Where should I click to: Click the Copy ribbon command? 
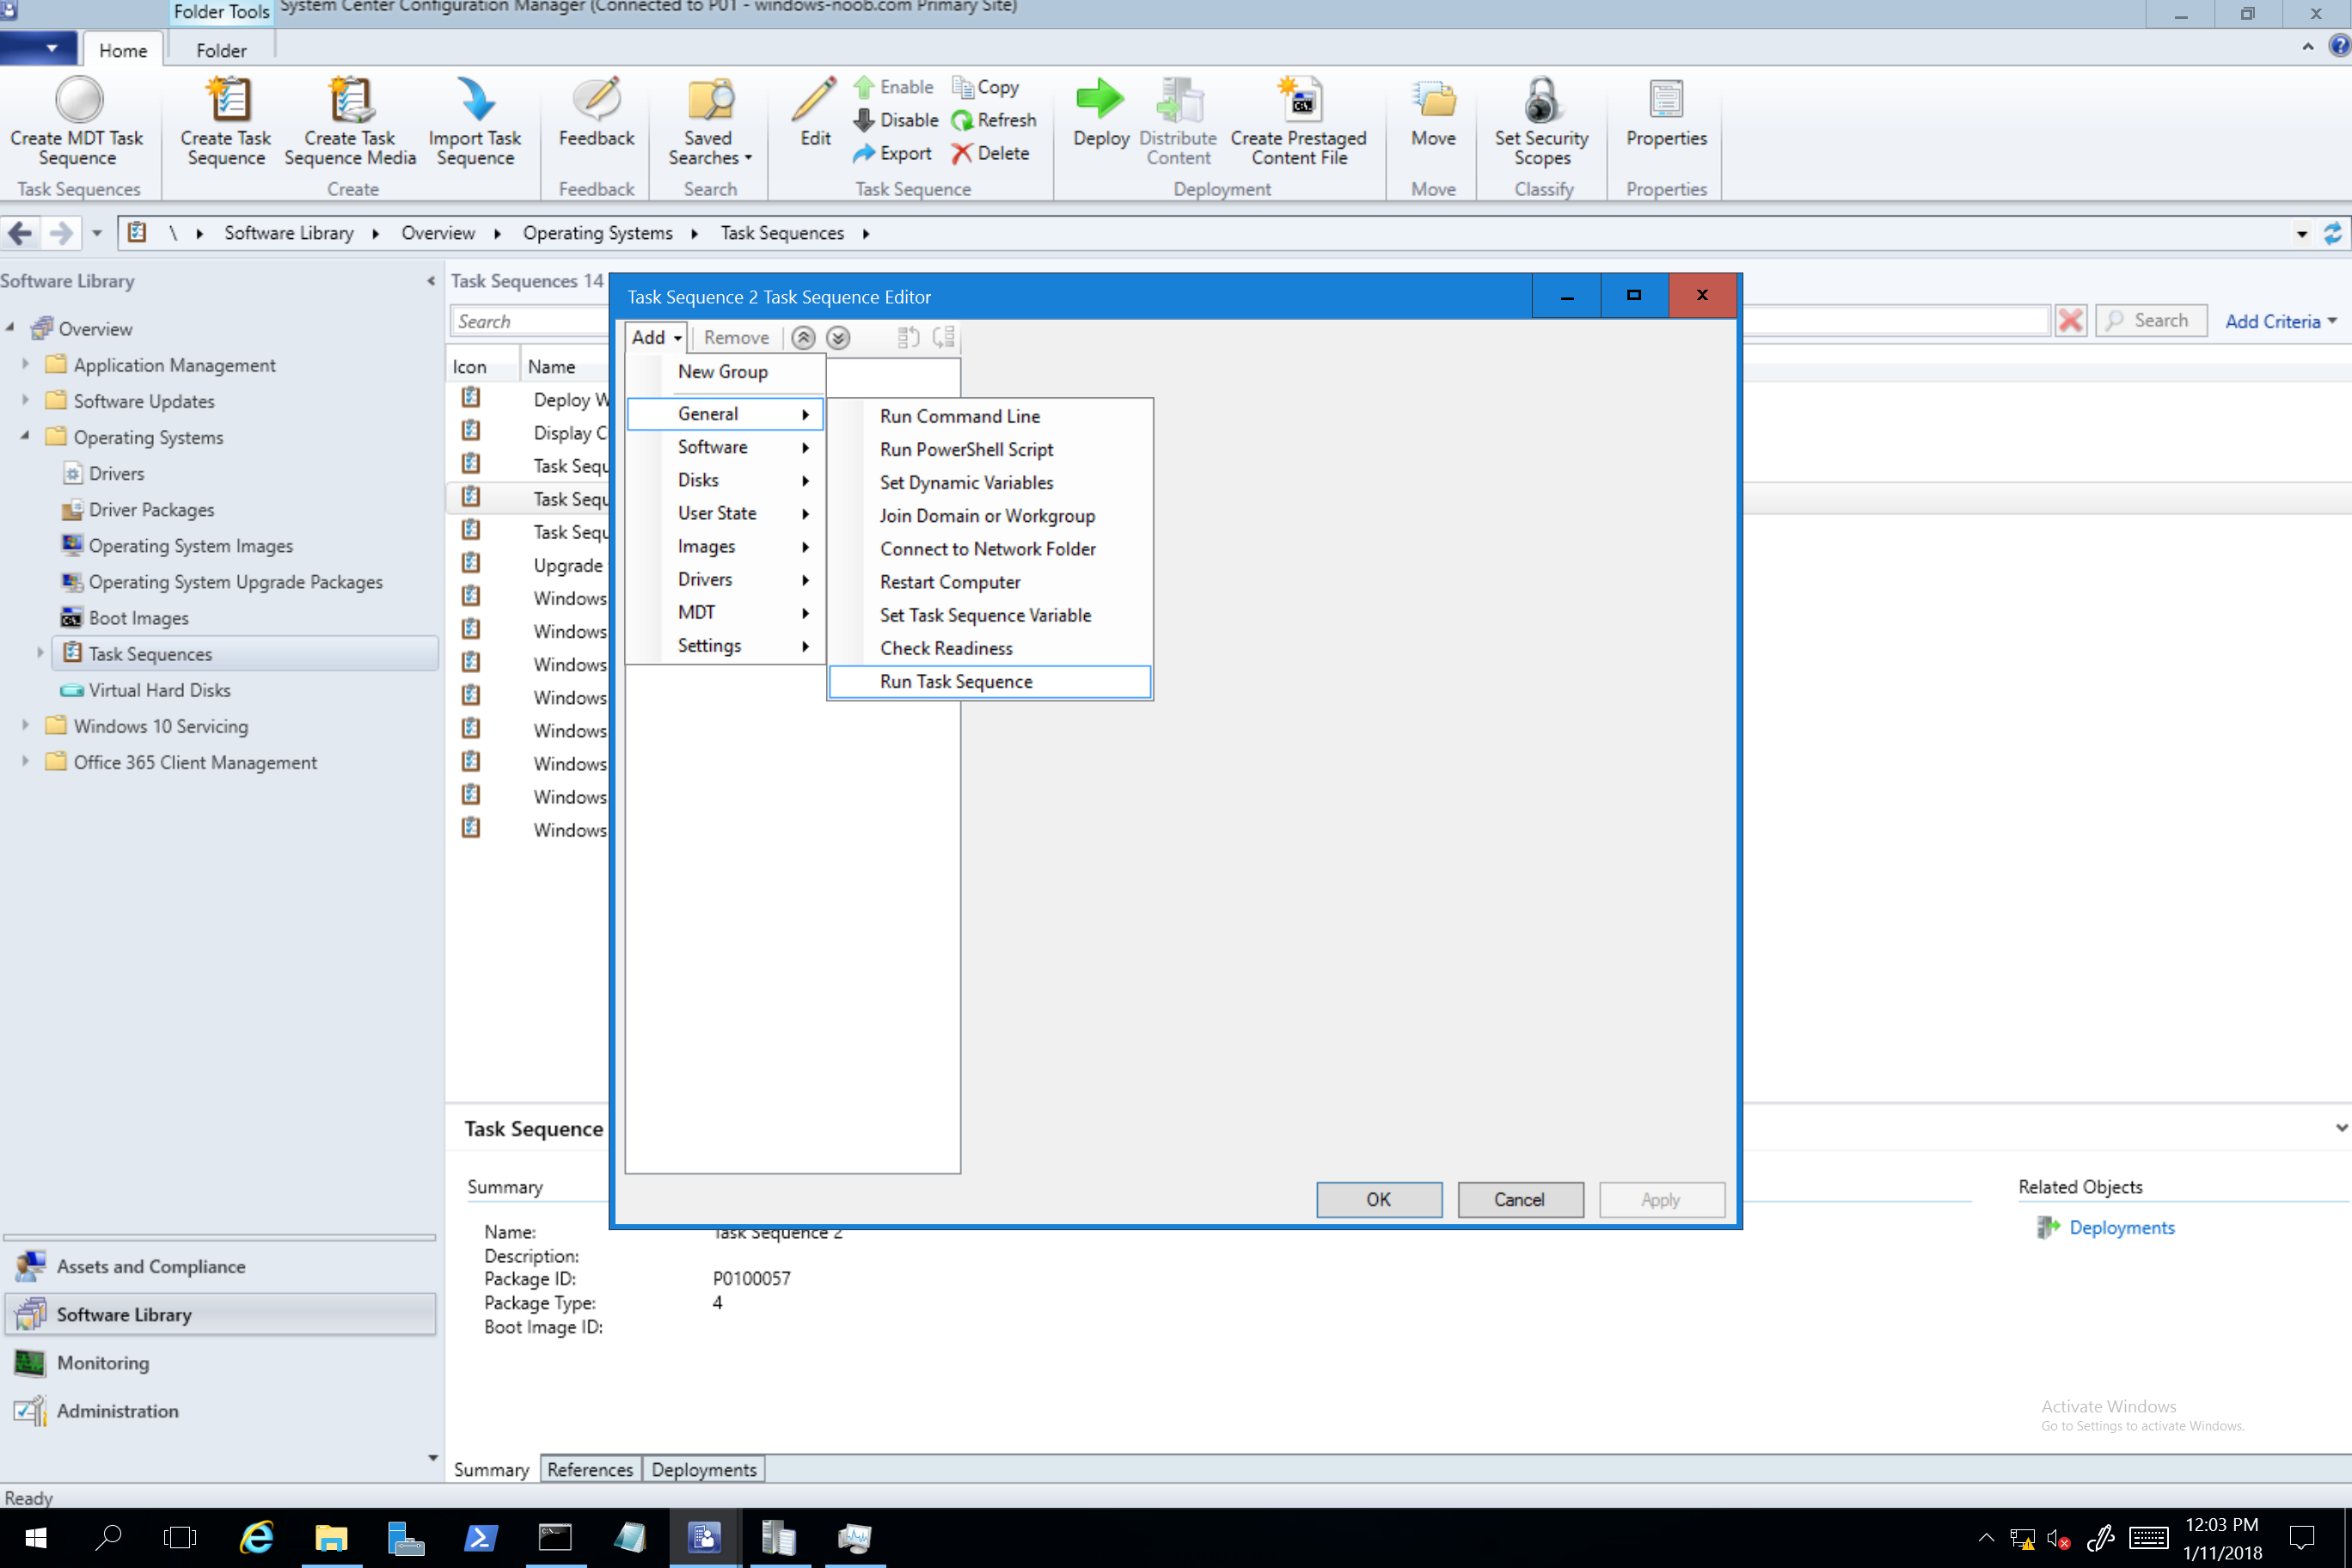click(x=985, y=87)
